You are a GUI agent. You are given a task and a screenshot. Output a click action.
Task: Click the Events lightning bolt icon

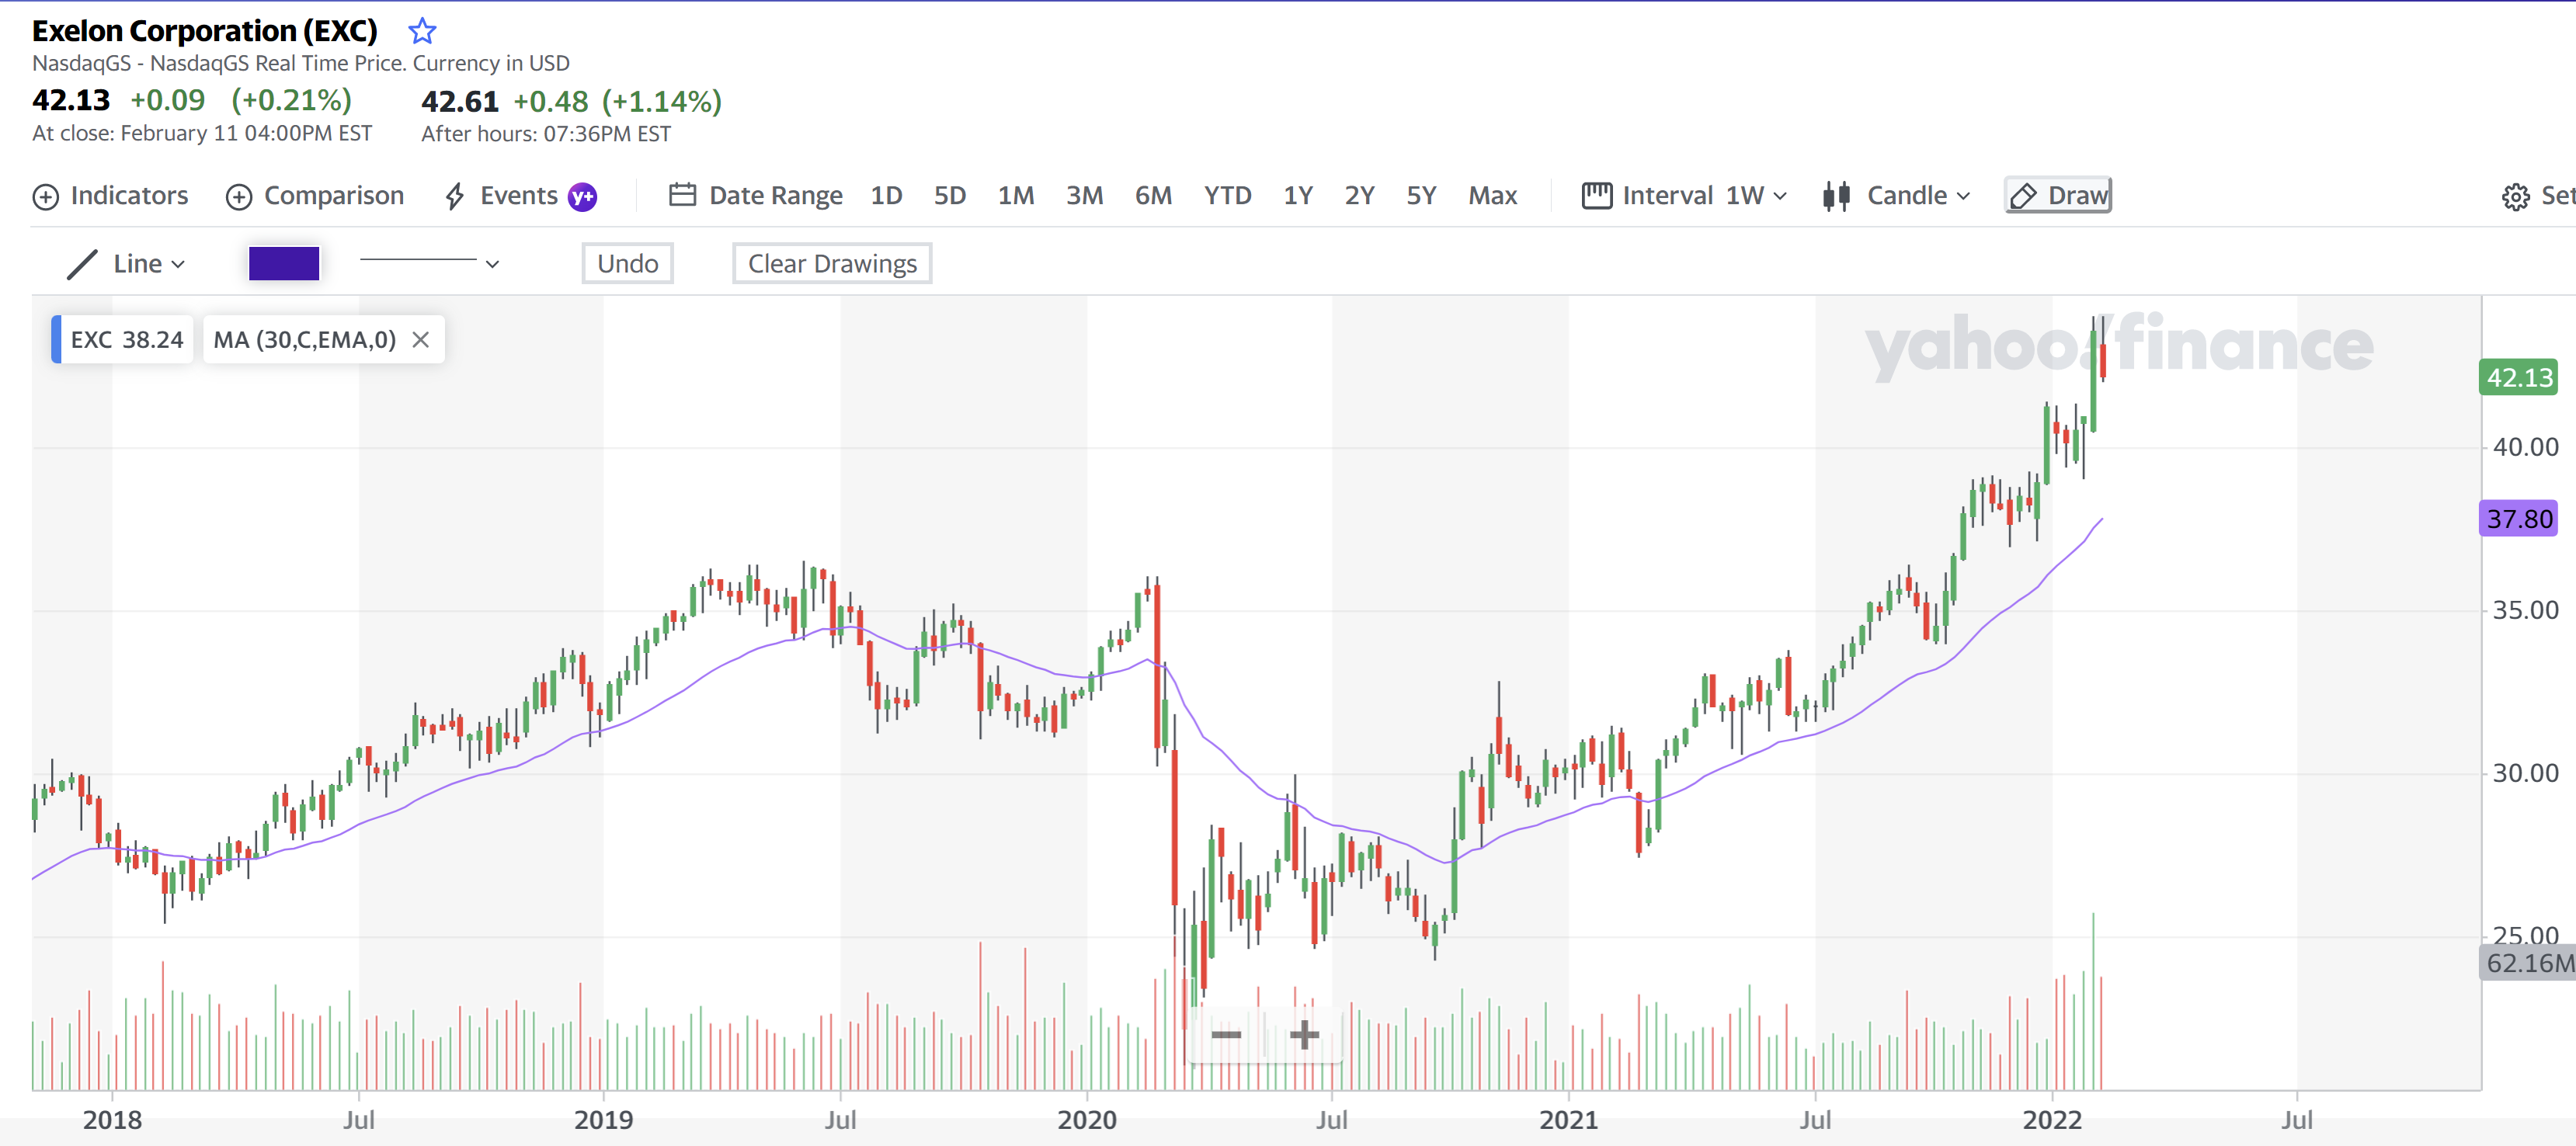pos(455,196)
